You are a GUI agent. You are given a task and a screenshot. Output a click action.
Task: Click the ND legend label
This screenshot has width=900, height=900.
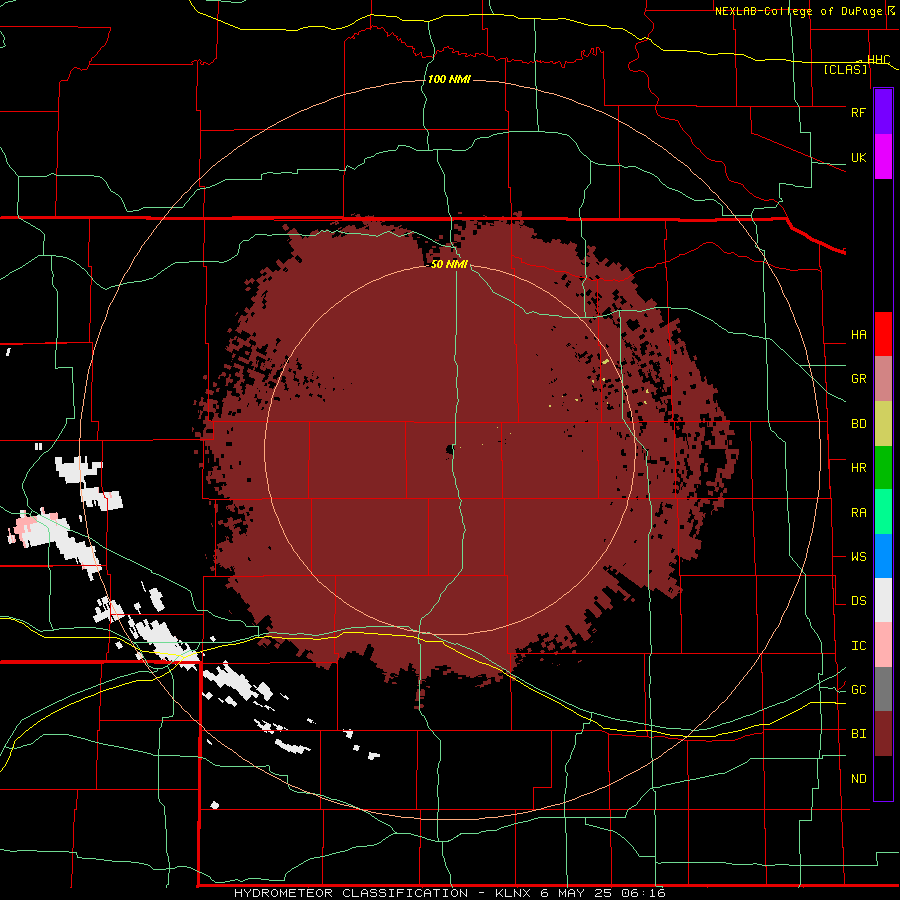point(858,779)
